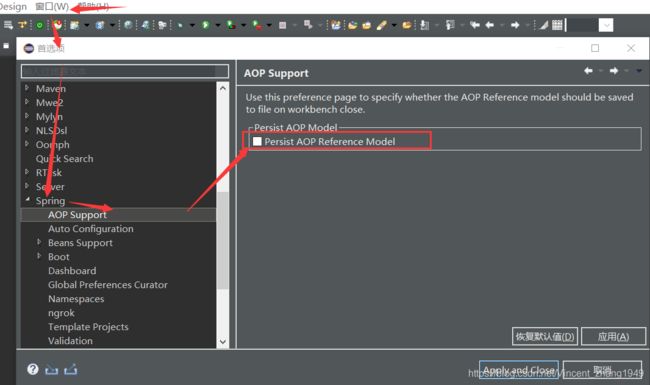Open the AOP Support page view menu arrow
This screenshot has height=385, width=650.
pos(639,71)
